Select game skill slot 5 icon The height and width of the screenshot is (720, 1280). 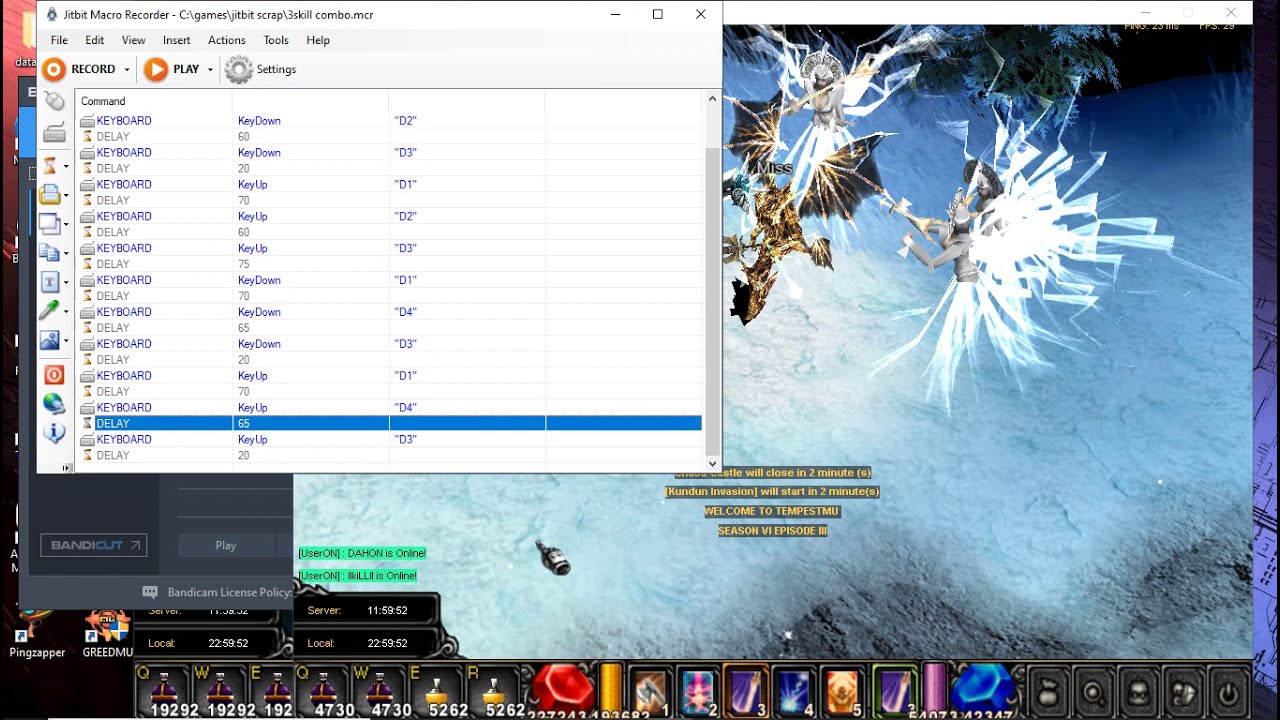(x=845, y=691)
